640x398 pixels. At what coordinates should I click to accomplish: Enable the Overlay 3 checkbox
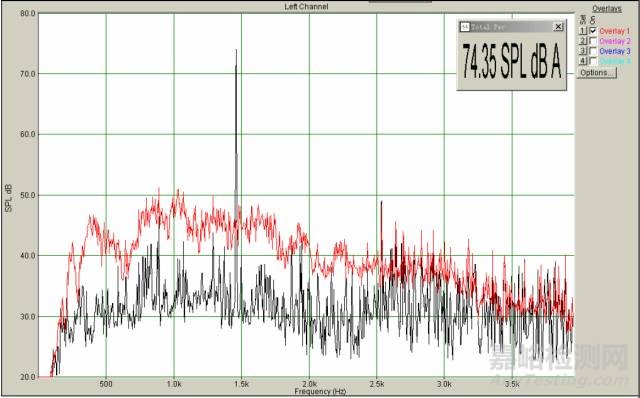[x=593, y=51]
